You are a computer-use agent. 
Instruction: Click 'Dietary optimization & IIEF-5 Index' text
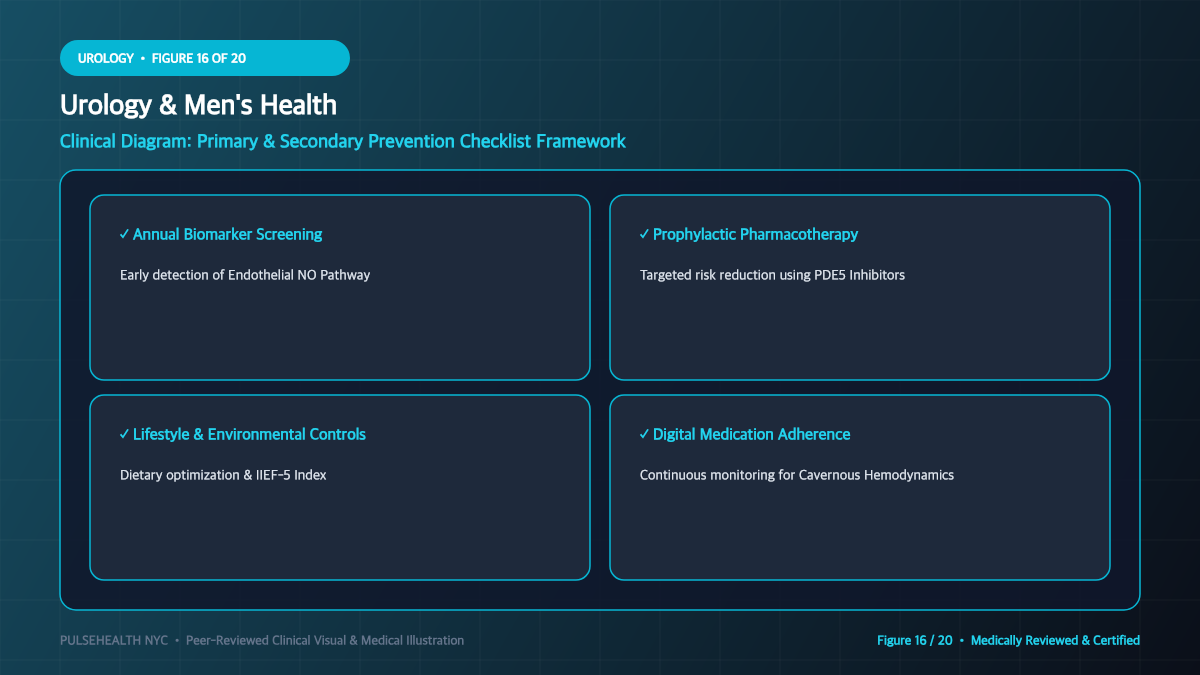tap(223, 475)
